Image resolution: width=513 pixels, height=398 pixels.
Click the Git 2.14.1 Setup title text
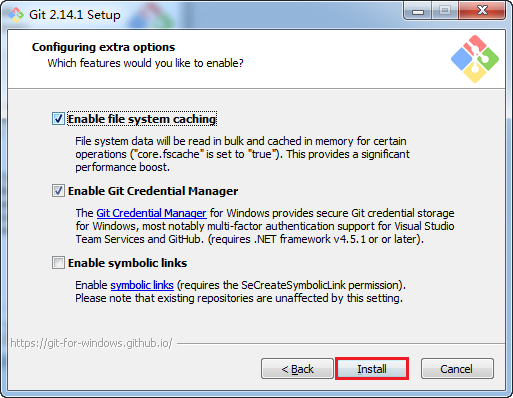coord(75,15)
